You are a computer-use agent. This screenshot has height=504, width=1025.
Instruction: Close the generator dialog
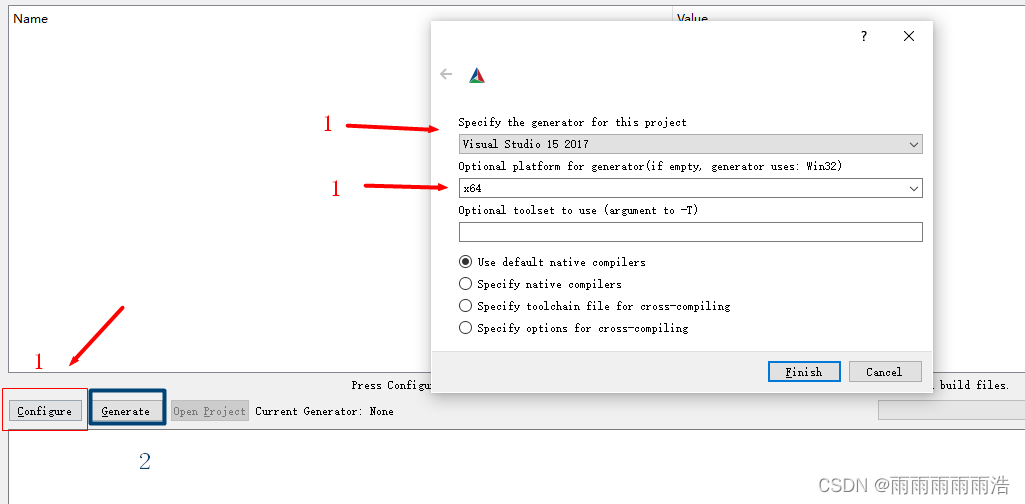point(908,36)
